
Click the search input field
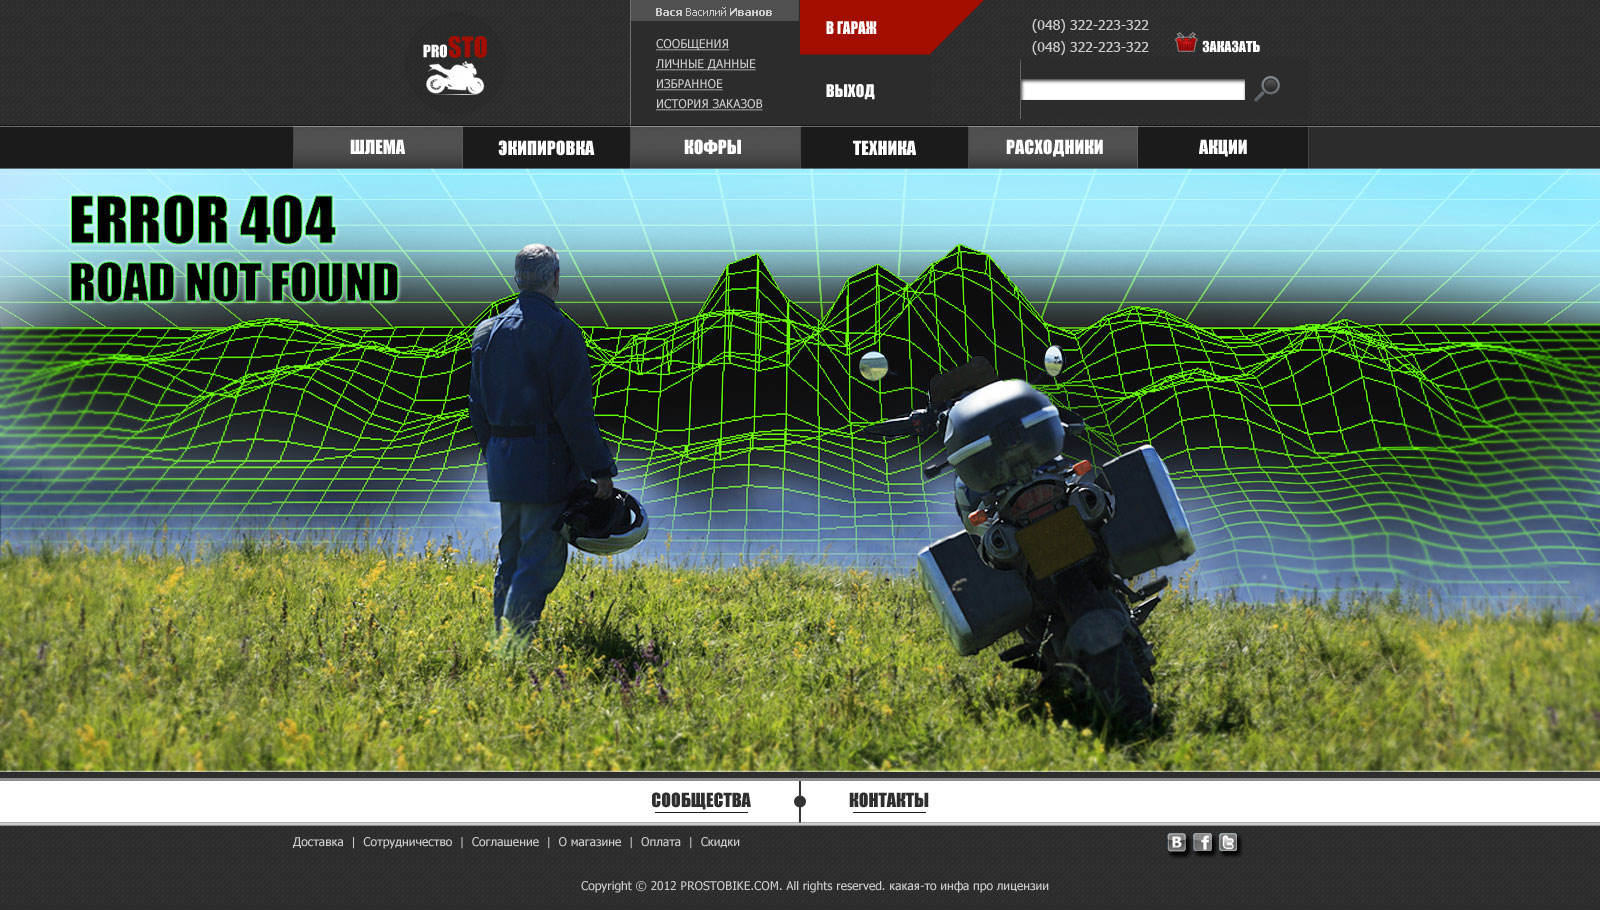(1133, 90)
